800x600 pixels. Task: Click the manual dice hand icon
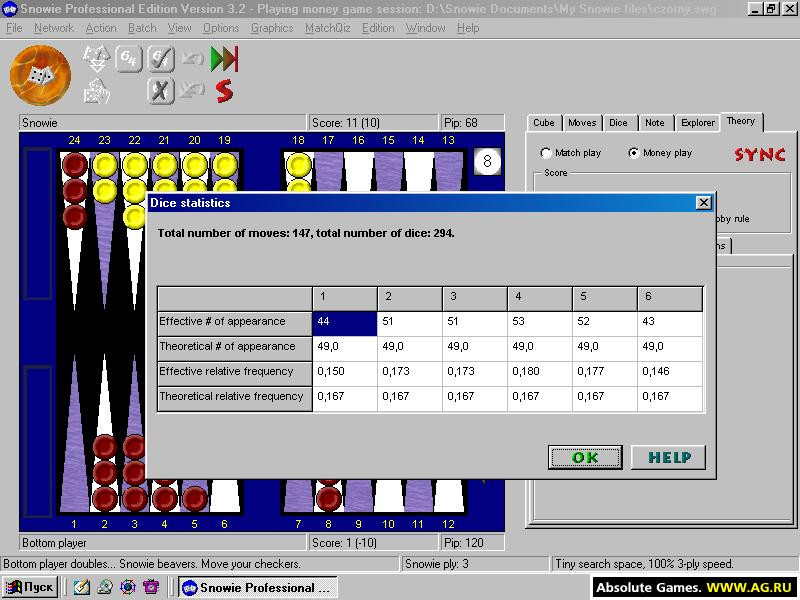(x=96, y=91)
